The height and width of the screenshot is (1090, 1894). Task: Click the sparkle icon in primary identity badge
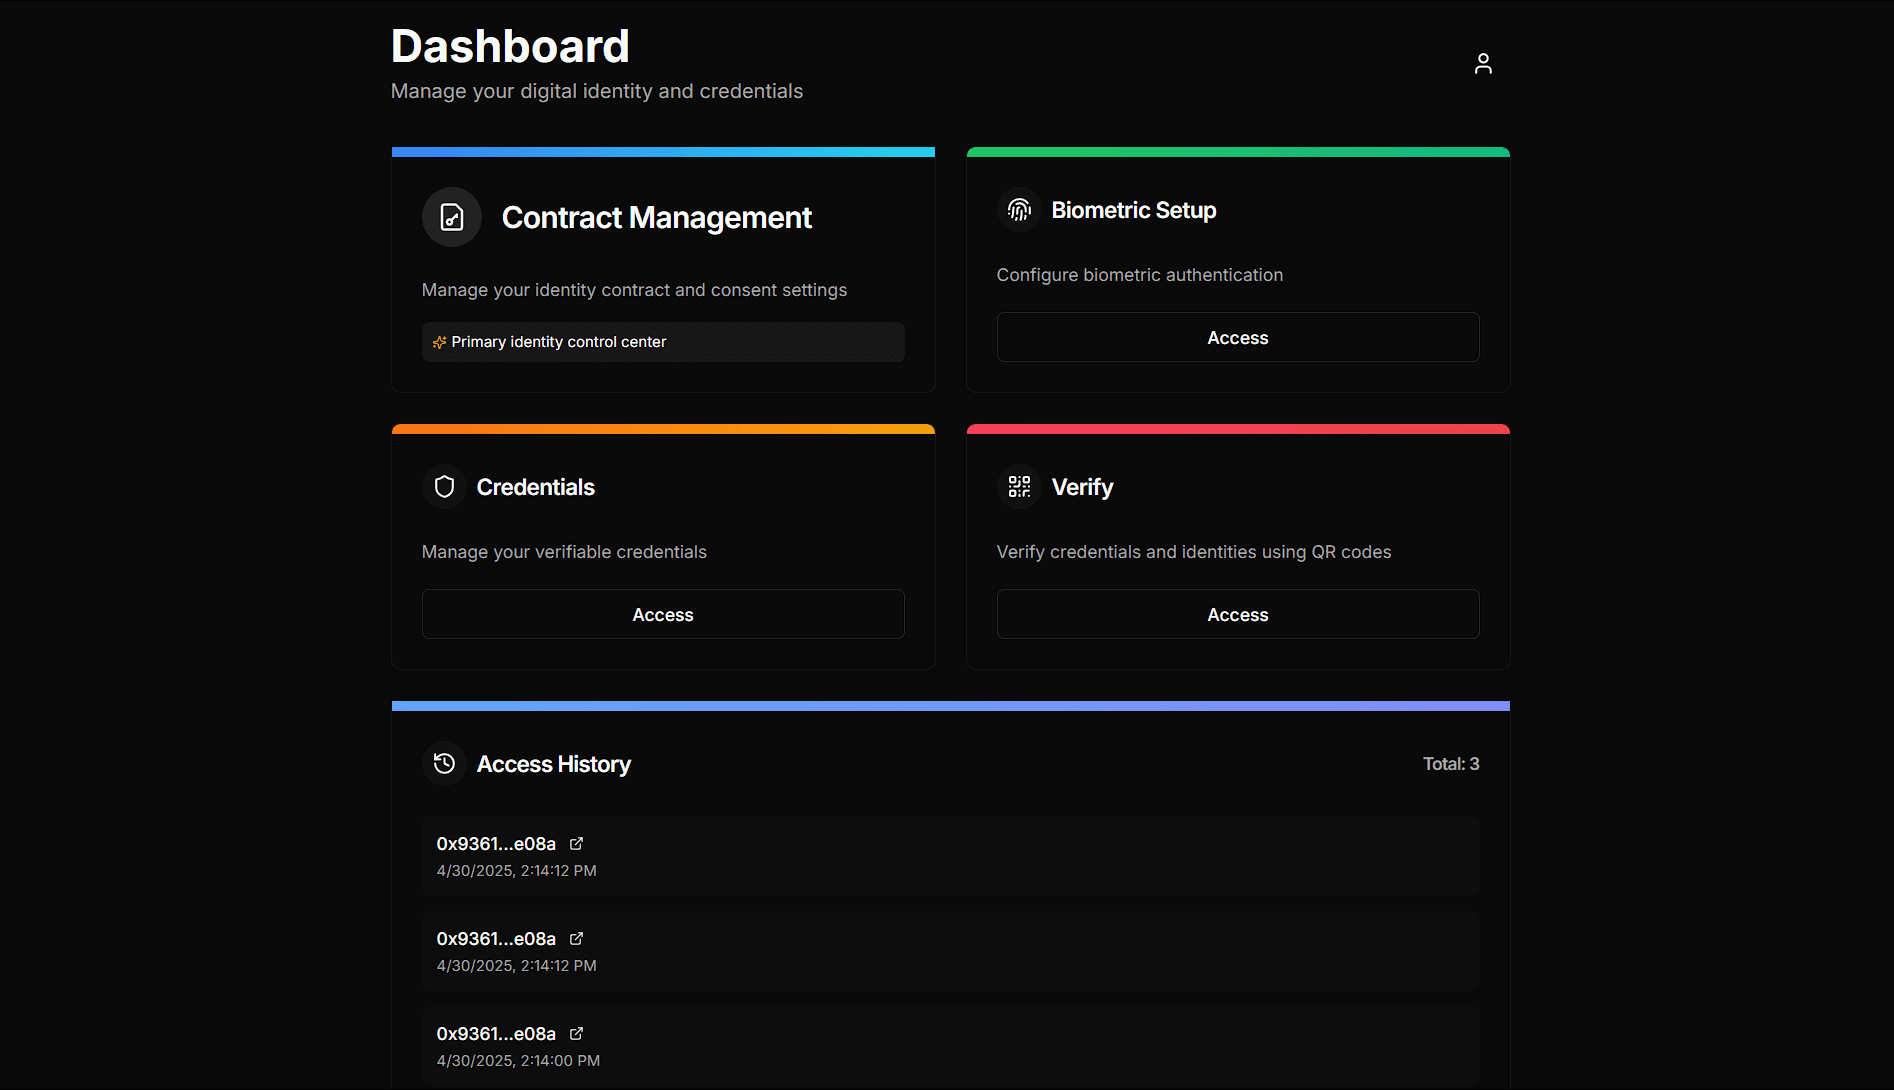point(439,342)
